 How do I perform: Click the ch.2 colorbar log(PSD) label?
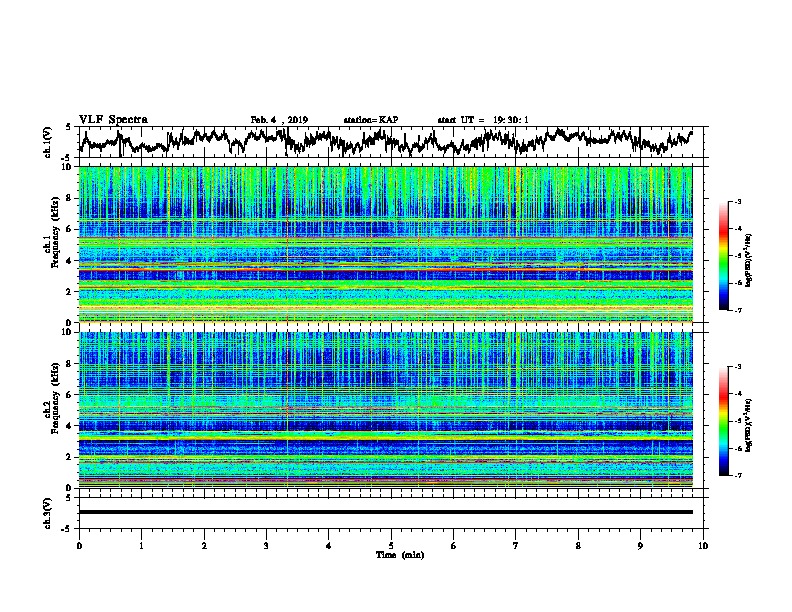point(749,425)
